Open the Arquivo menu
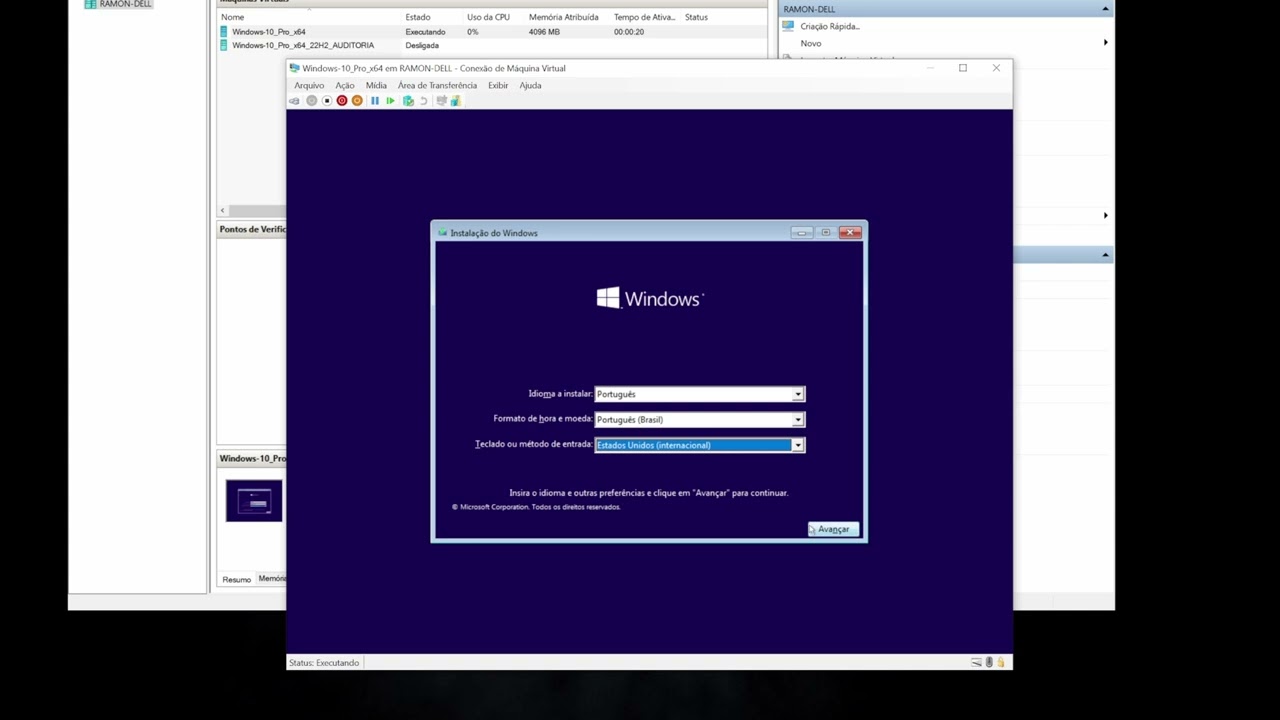The width and height of the screenshot is (1280, 720). 309,85
